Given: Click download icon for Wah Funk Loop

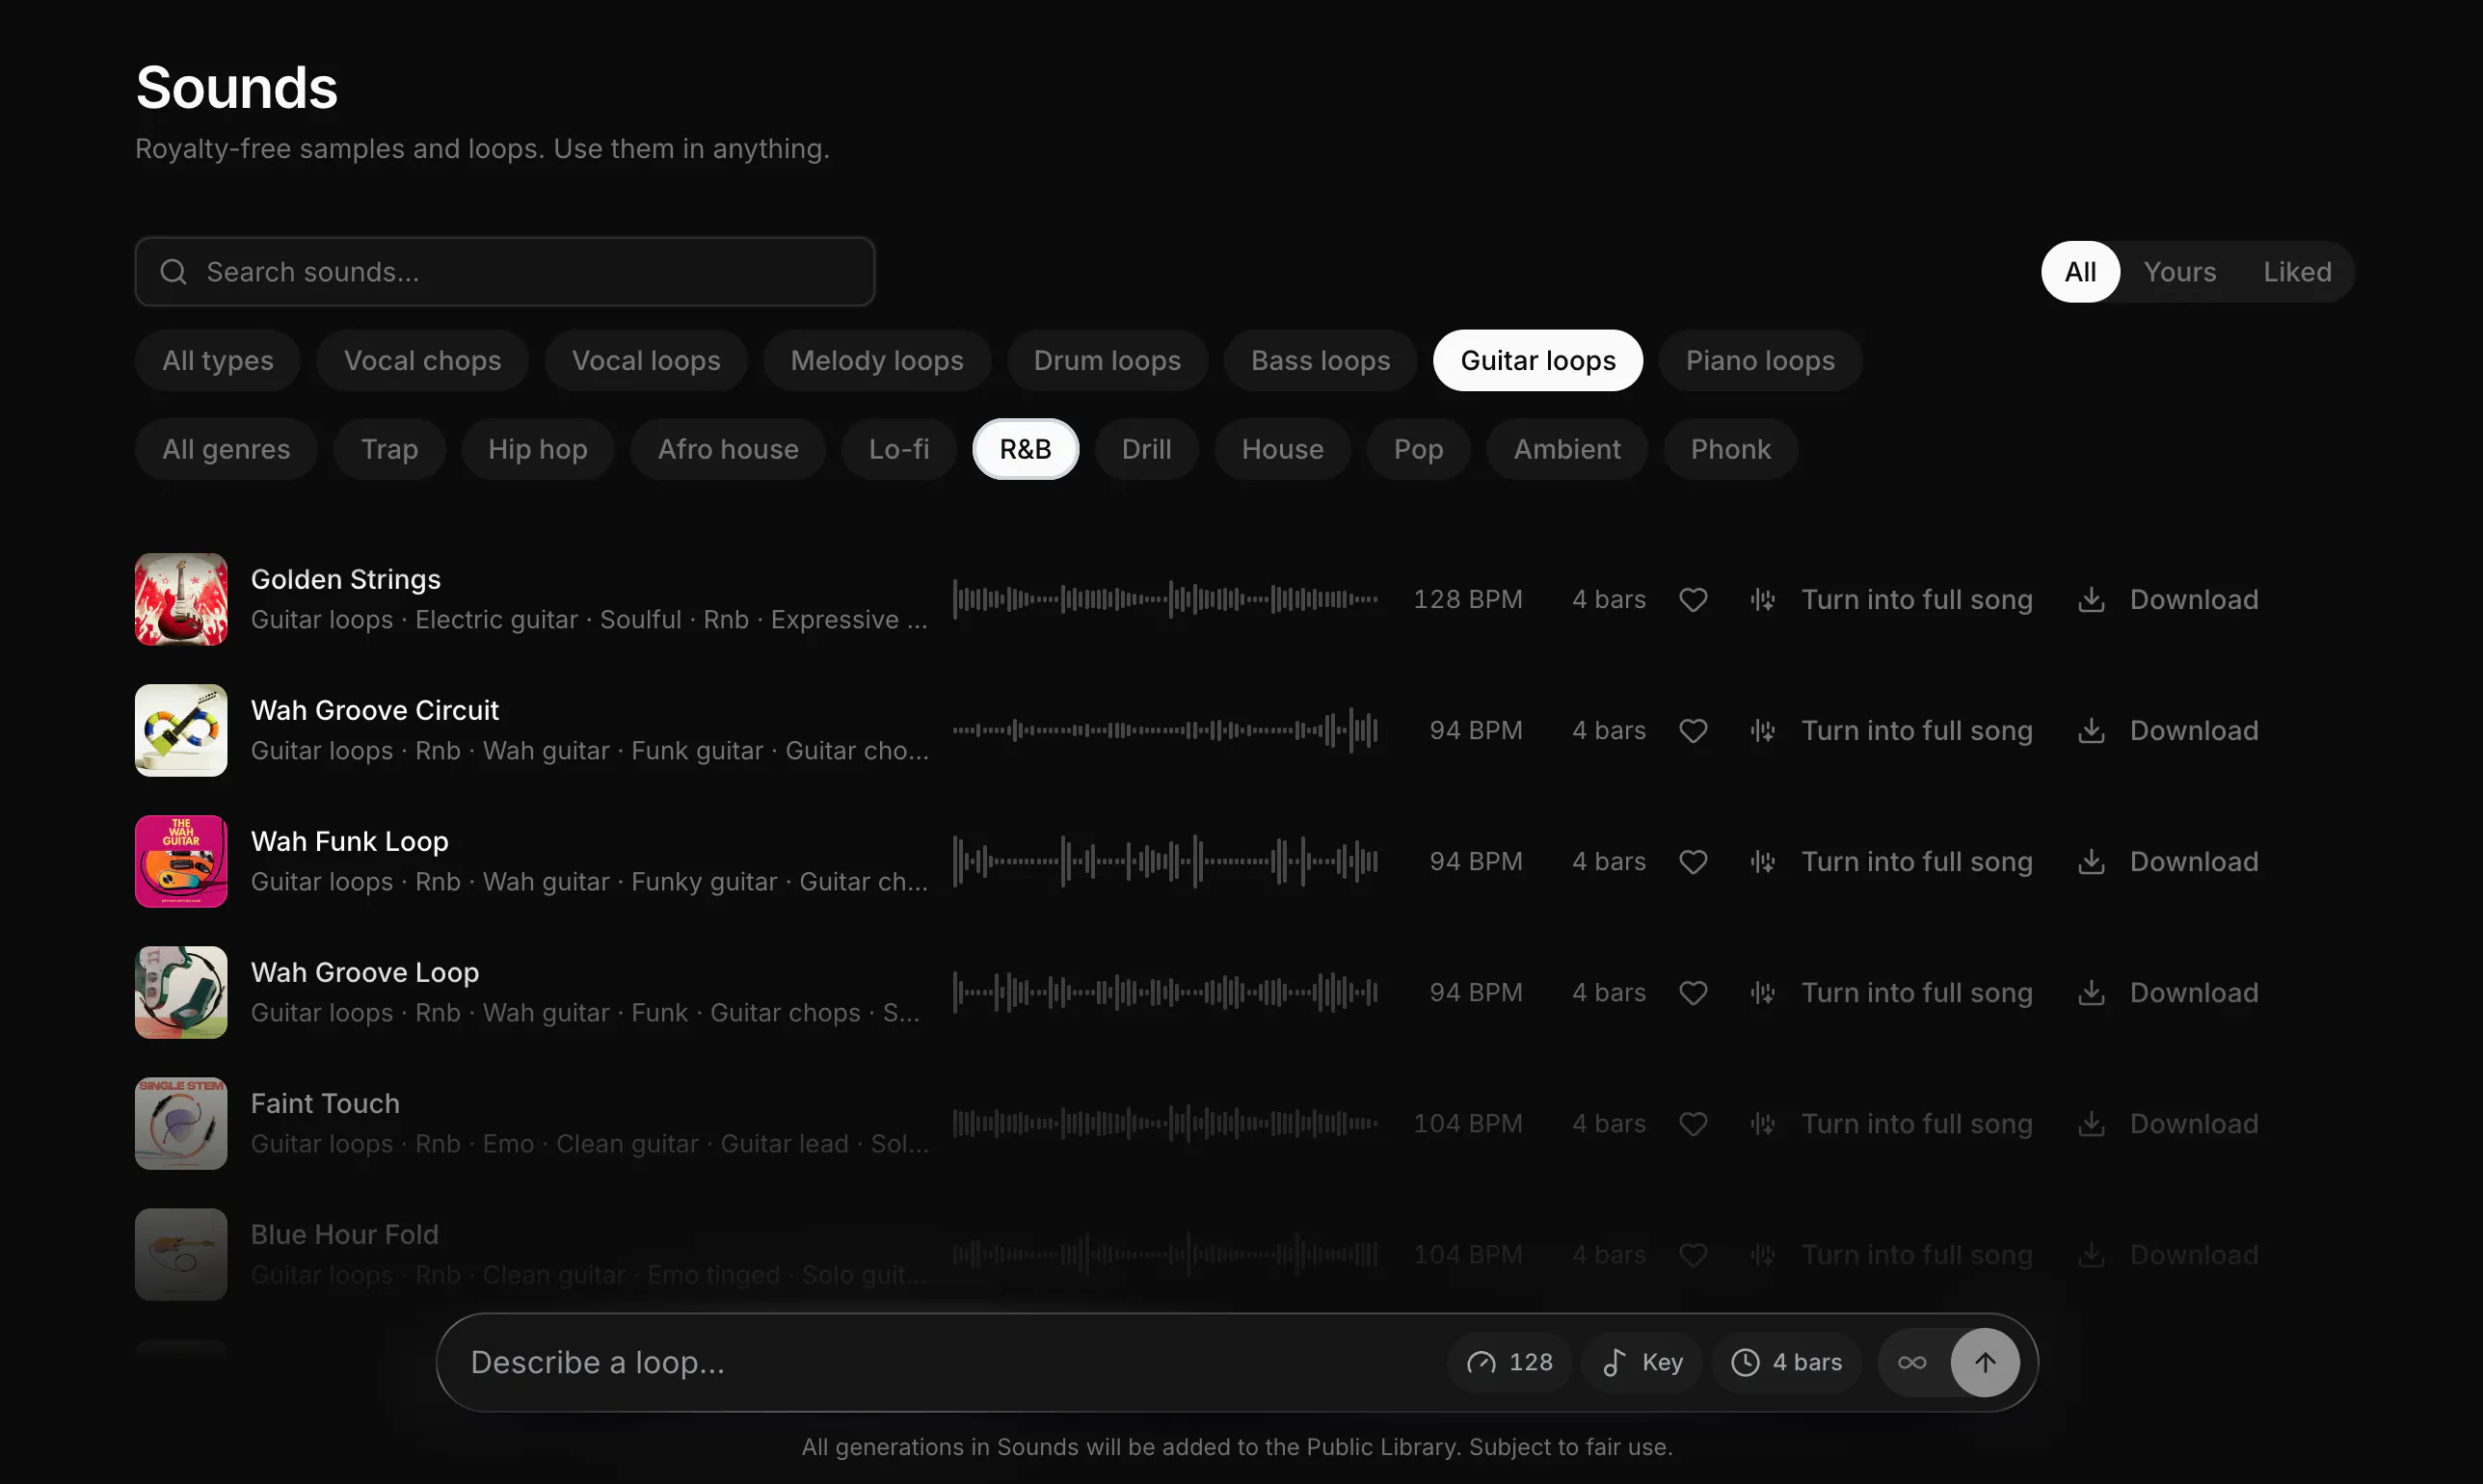Looking at the screenshot, I should coord(2091,862).
